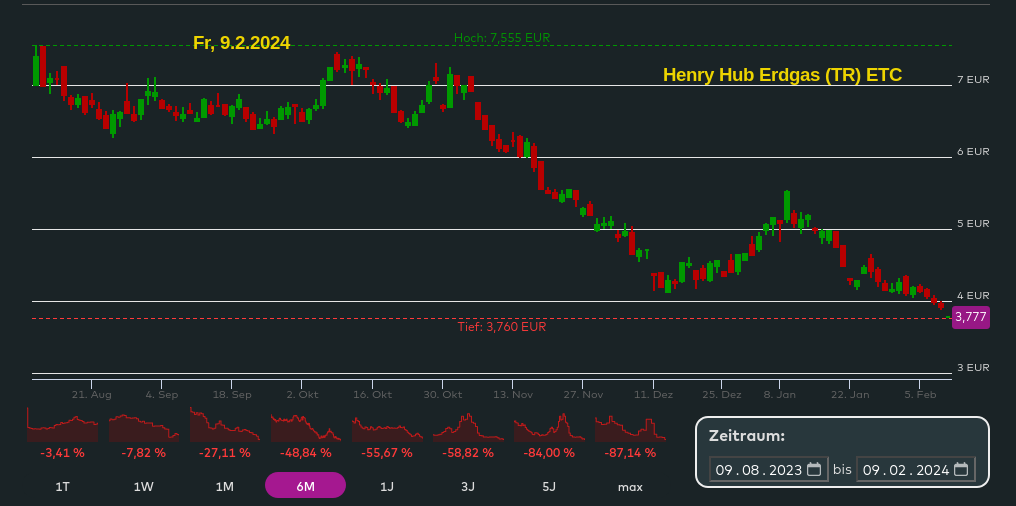Screen dimensions: 1016x506
Task: Click the 18. Sep axis date
Action: (x=232, y=395)
